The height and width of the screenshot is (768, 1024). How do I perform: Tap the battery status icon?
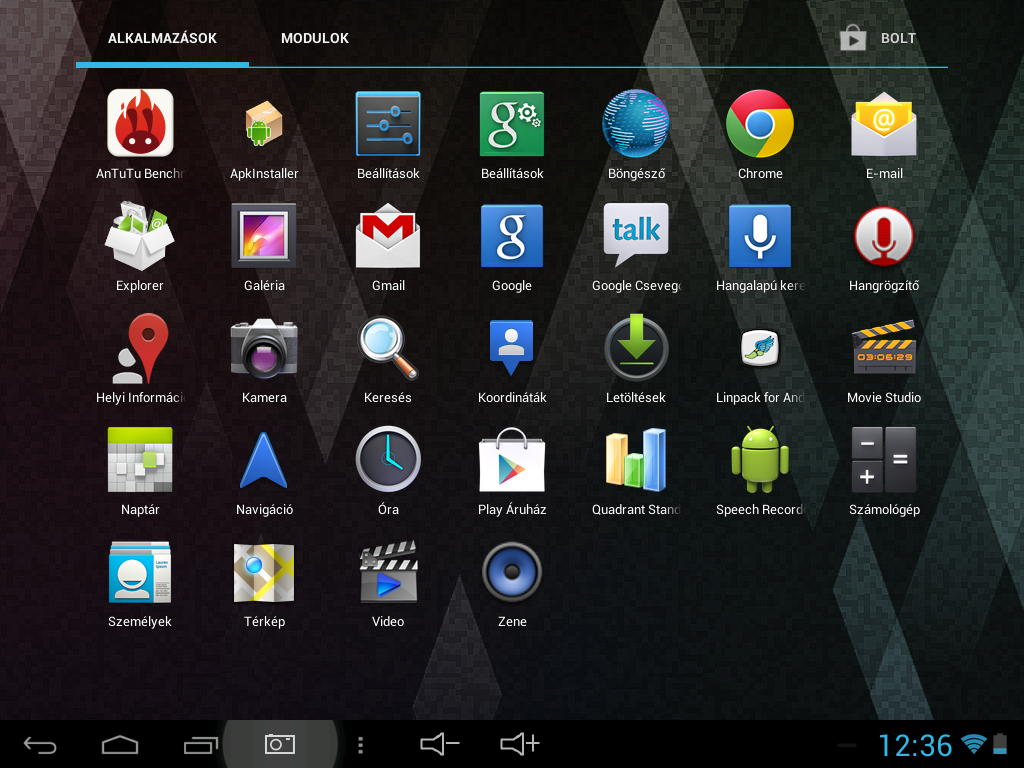coord(1000,744)
